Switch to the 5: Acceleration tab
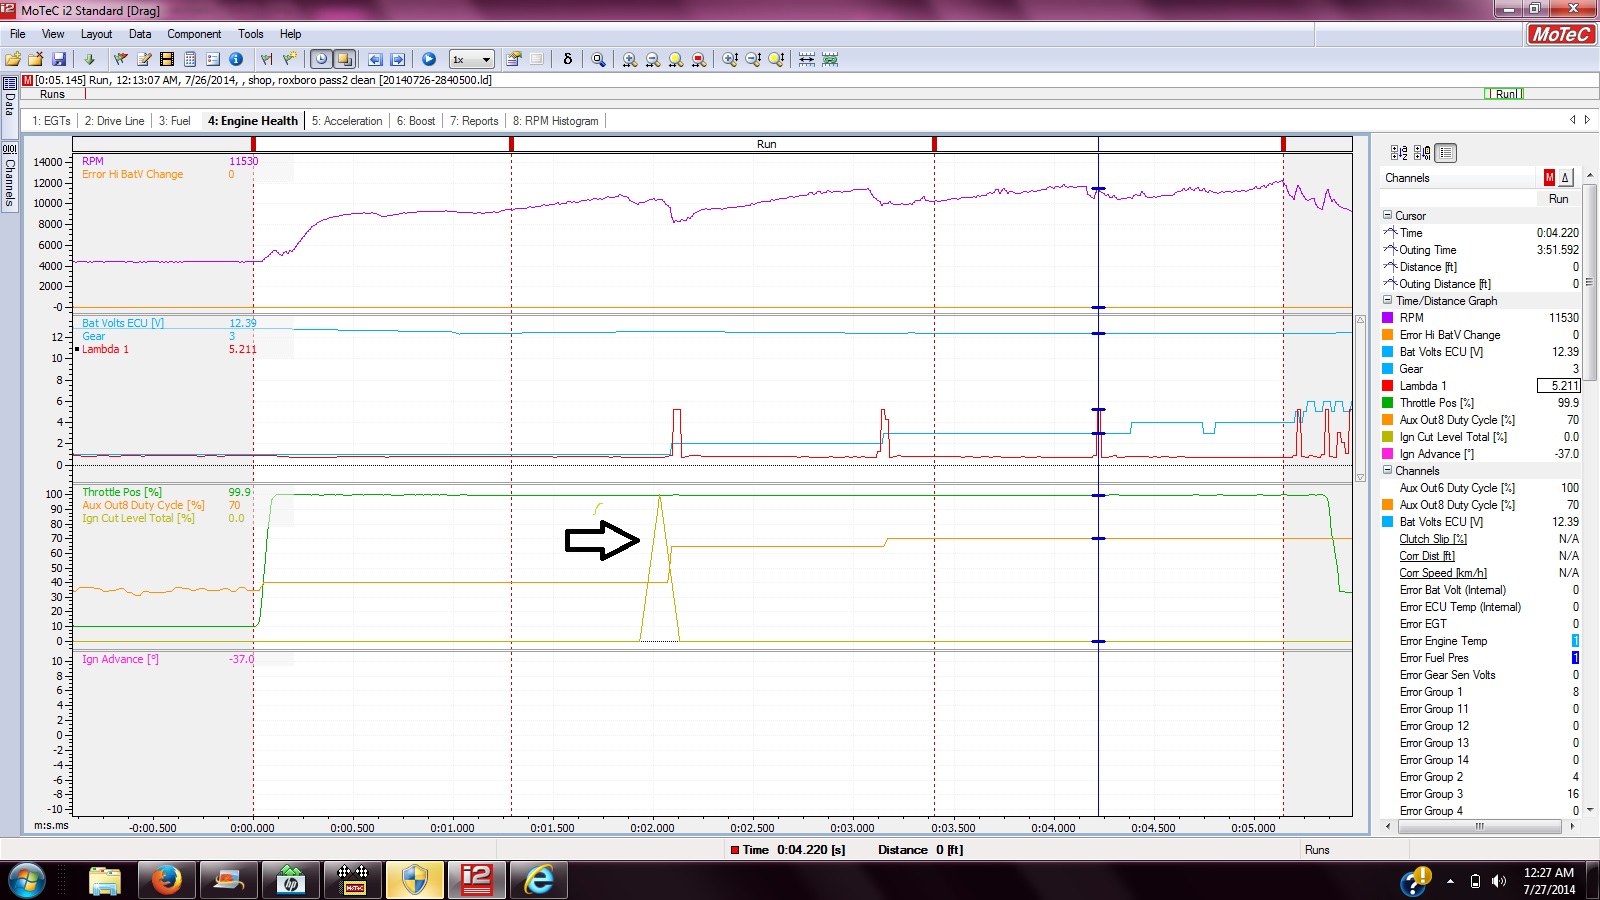 [347, 121]
